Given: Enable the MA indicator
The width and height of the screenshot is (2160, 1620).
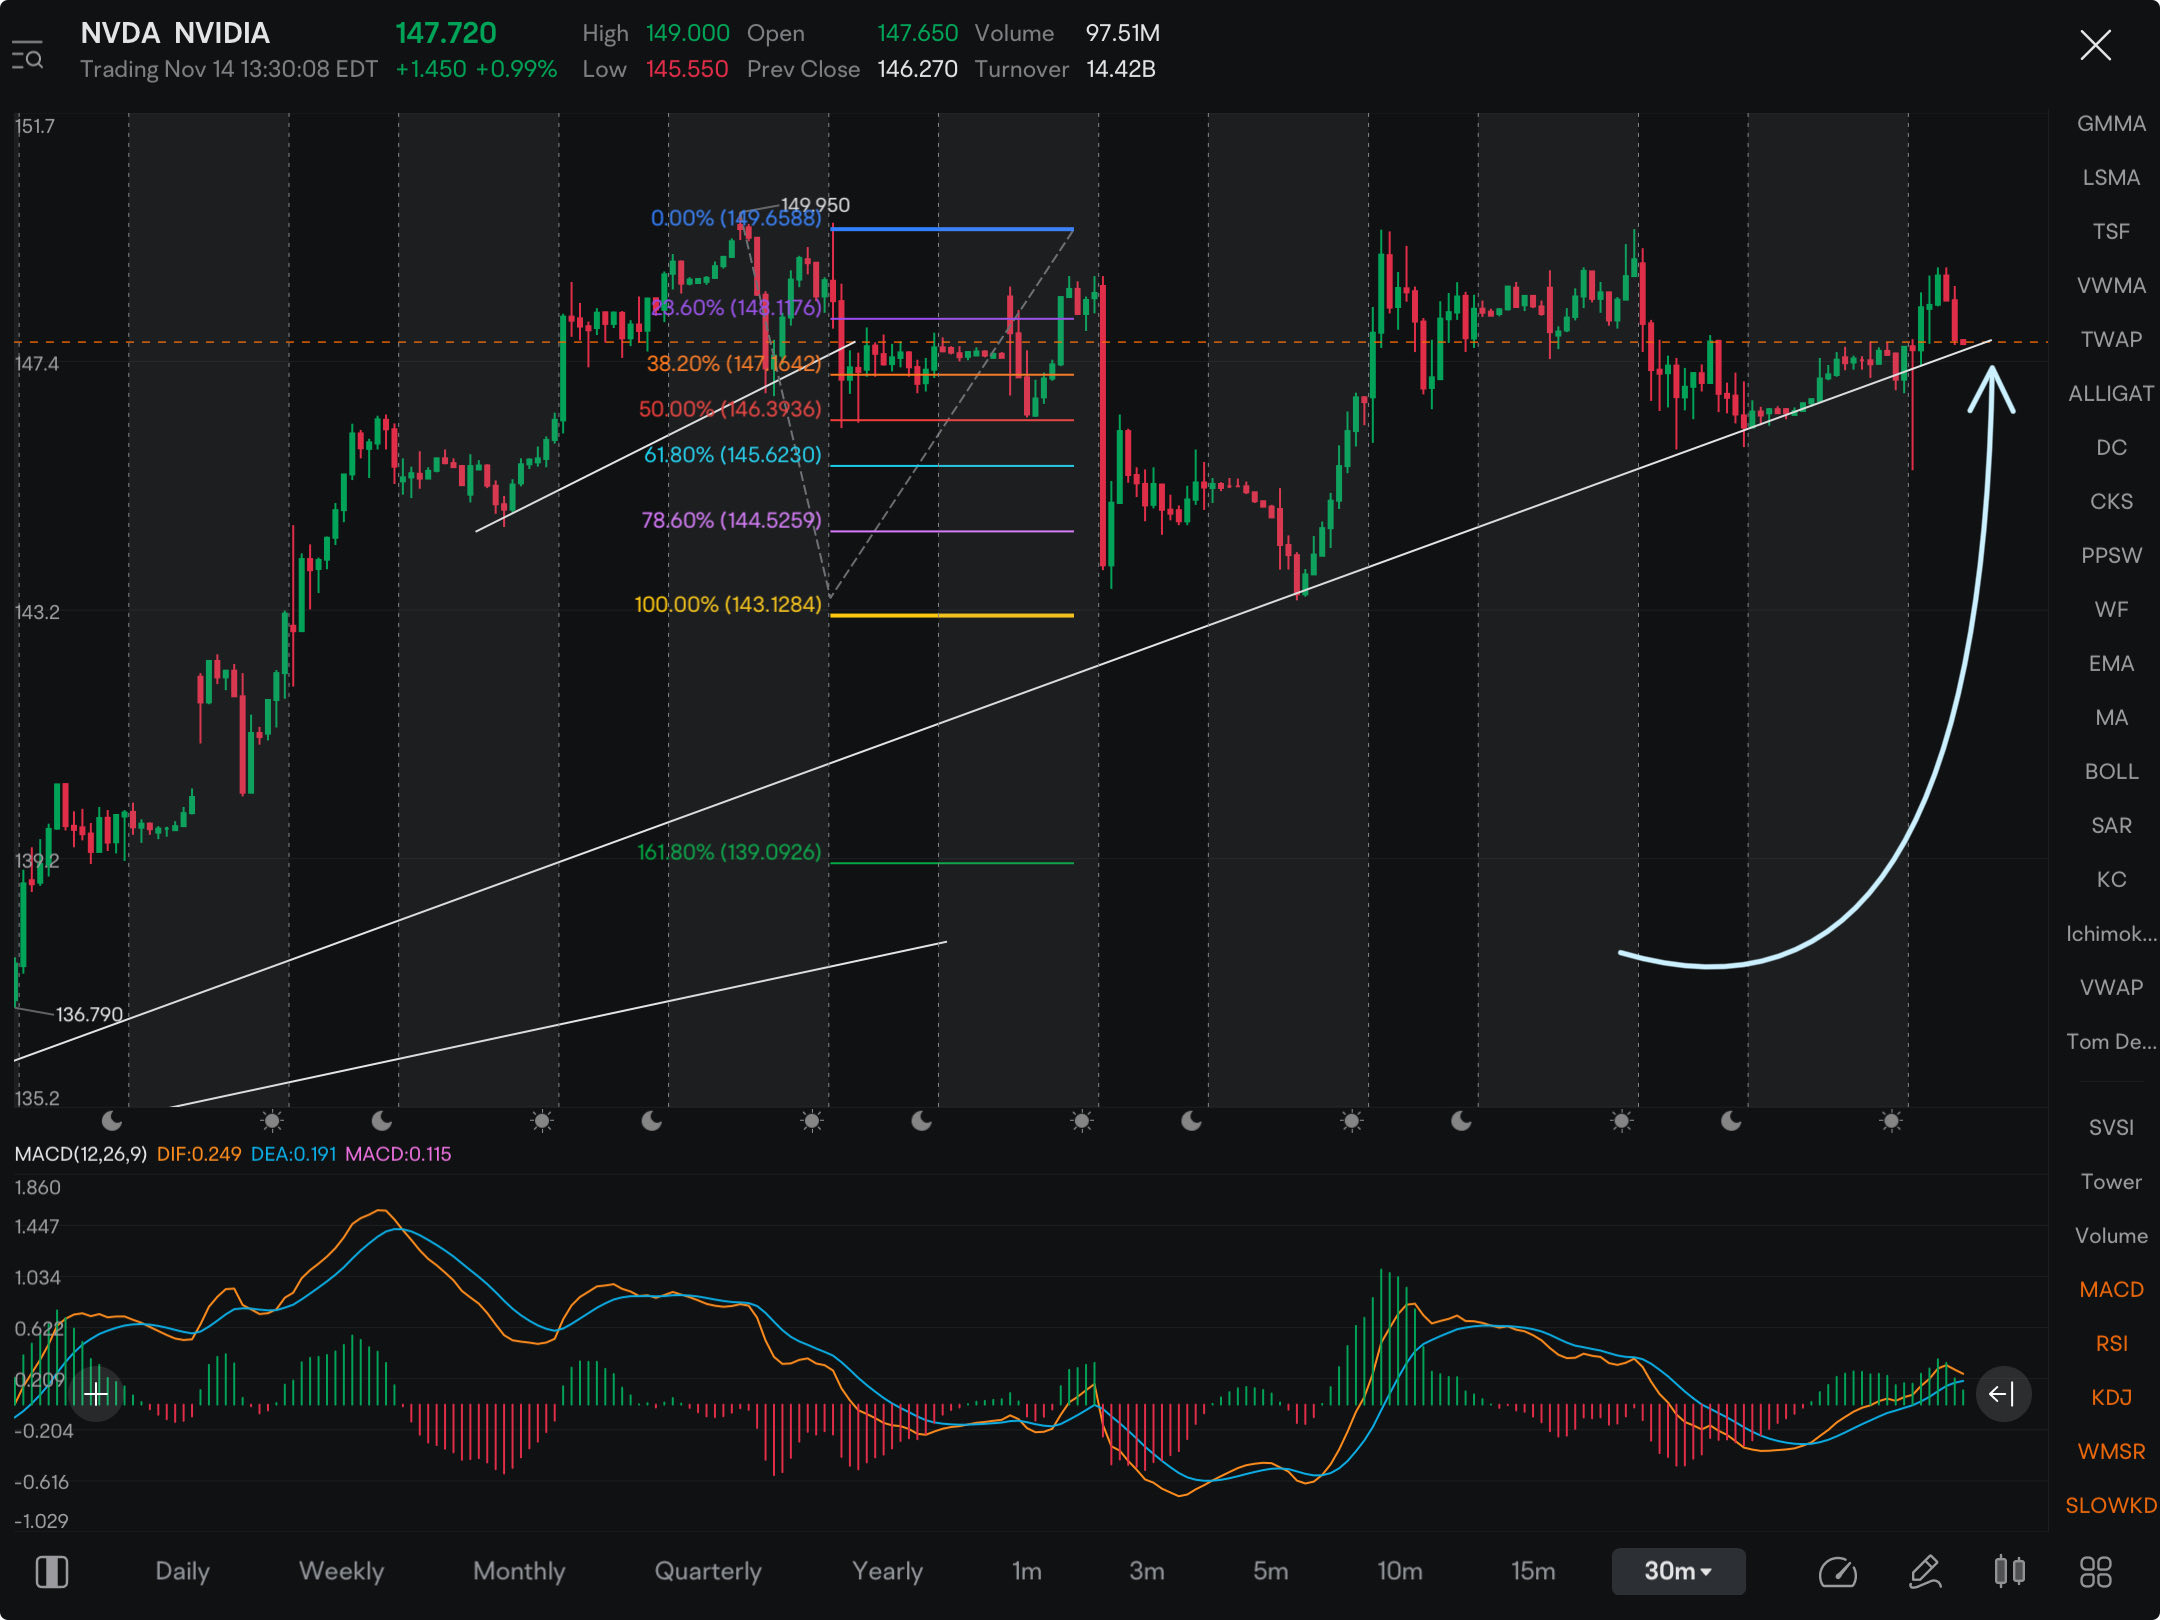Looking at the screenshot, I should [x=2111, y=718].
